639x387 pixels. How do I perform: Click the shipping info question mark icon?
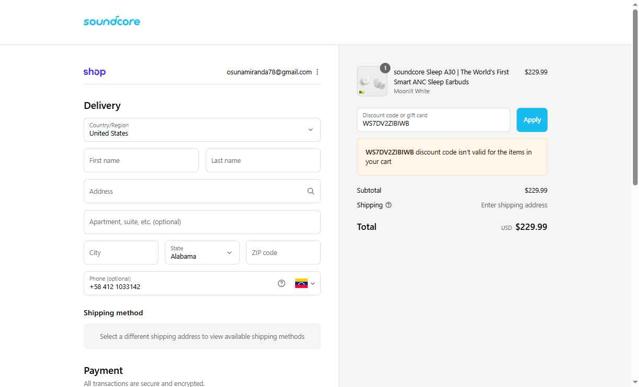pyautogui.click(x=388, y=205)
